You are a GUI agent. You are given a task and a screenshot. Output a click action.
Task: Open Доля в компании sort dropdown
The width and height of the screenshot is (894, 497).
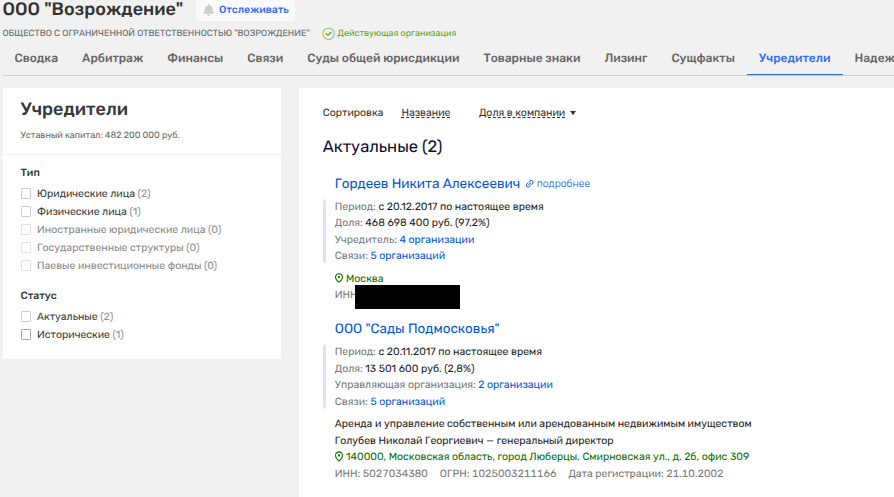click(x=527, y=113)
